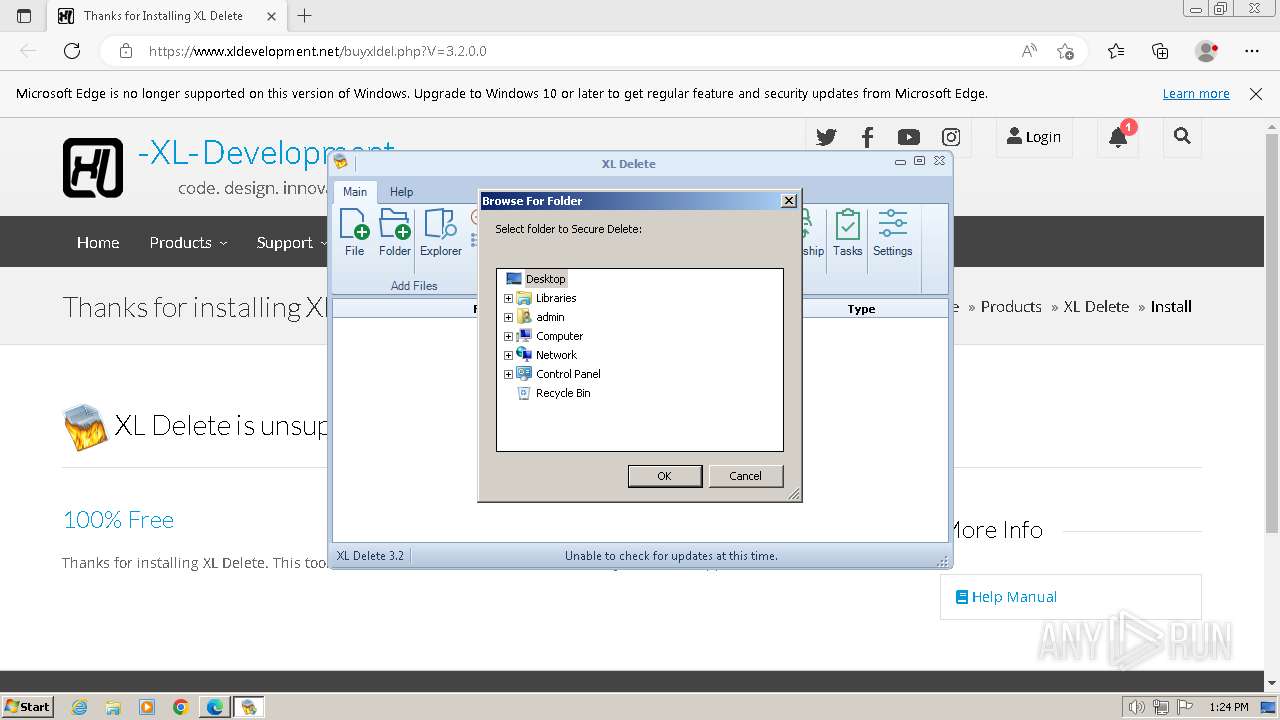The height and width of the screenshot is (720, 1280).
Task: Open the Explorer tool in XL Delete
Action: click(x=440, y=233)
